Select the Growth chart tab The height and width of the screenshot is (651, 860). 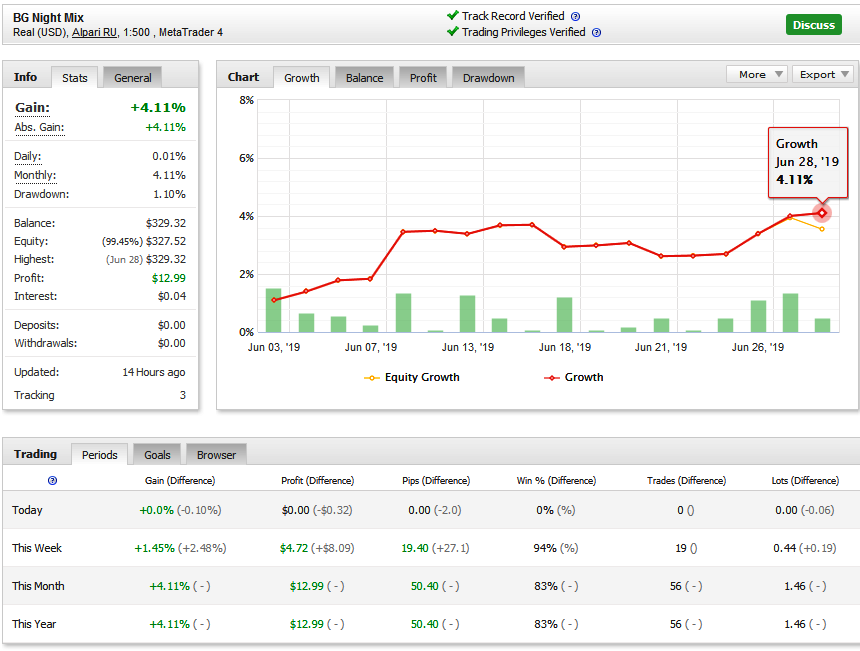pos(302,78)
